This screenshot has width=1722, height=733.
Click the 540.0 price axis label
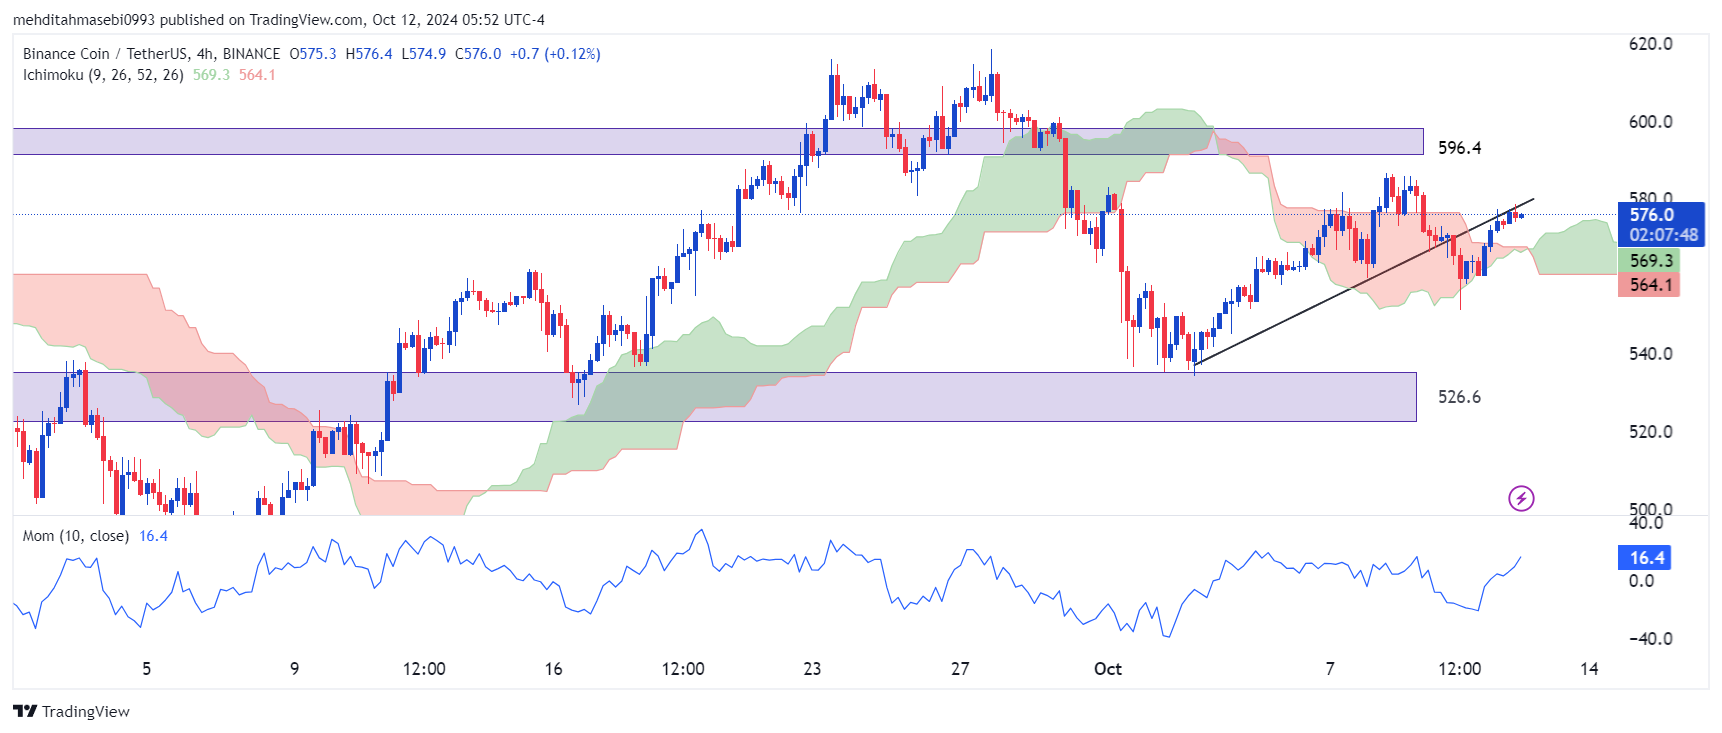(1650, 354)
